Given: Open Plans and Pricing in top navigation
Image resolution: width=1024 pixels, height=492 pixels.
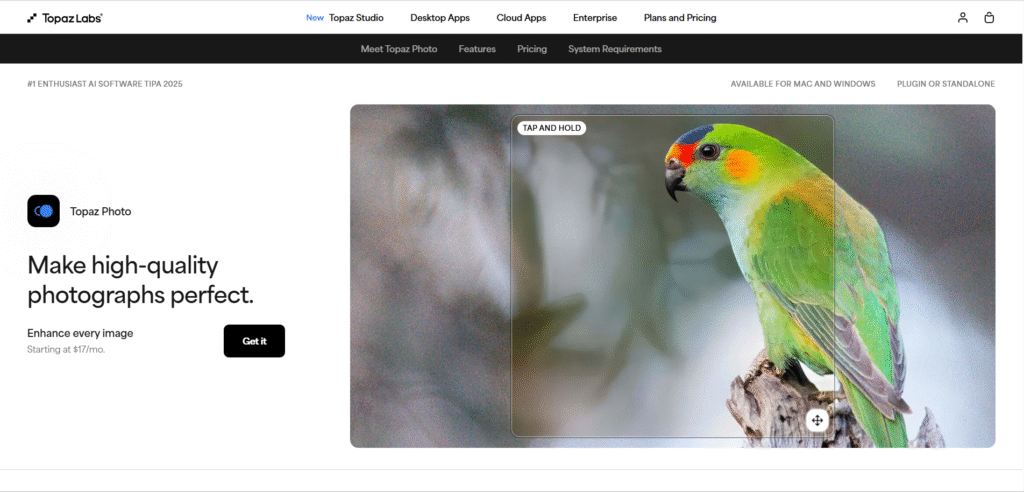Looking at the screenshot, I should (x=680, y=18).
